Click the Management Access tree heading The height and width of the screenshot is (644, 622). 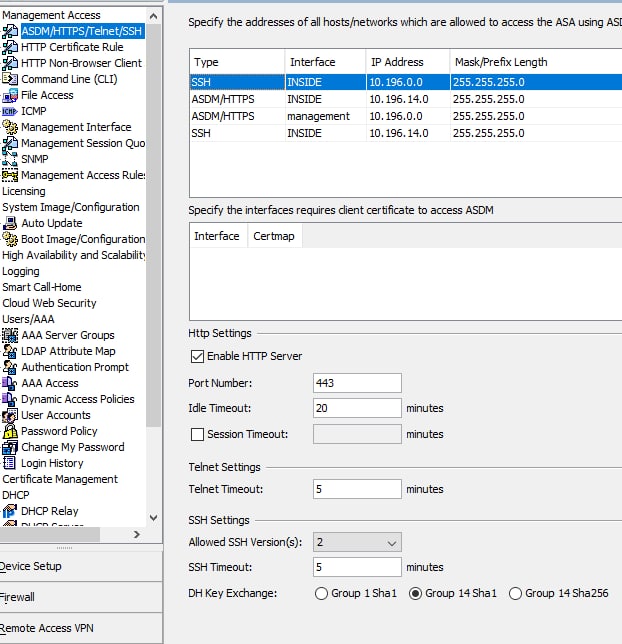tap(51, 15)
